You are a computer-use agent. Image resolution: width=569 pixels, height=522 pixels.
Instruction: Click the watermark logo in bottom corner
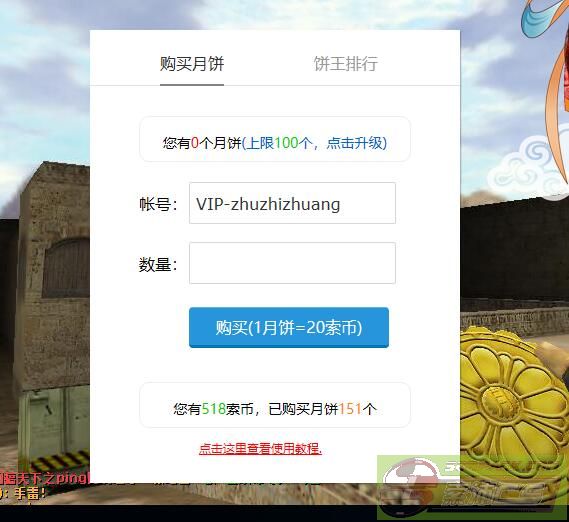pyautogui.click(x=470, y=488)
